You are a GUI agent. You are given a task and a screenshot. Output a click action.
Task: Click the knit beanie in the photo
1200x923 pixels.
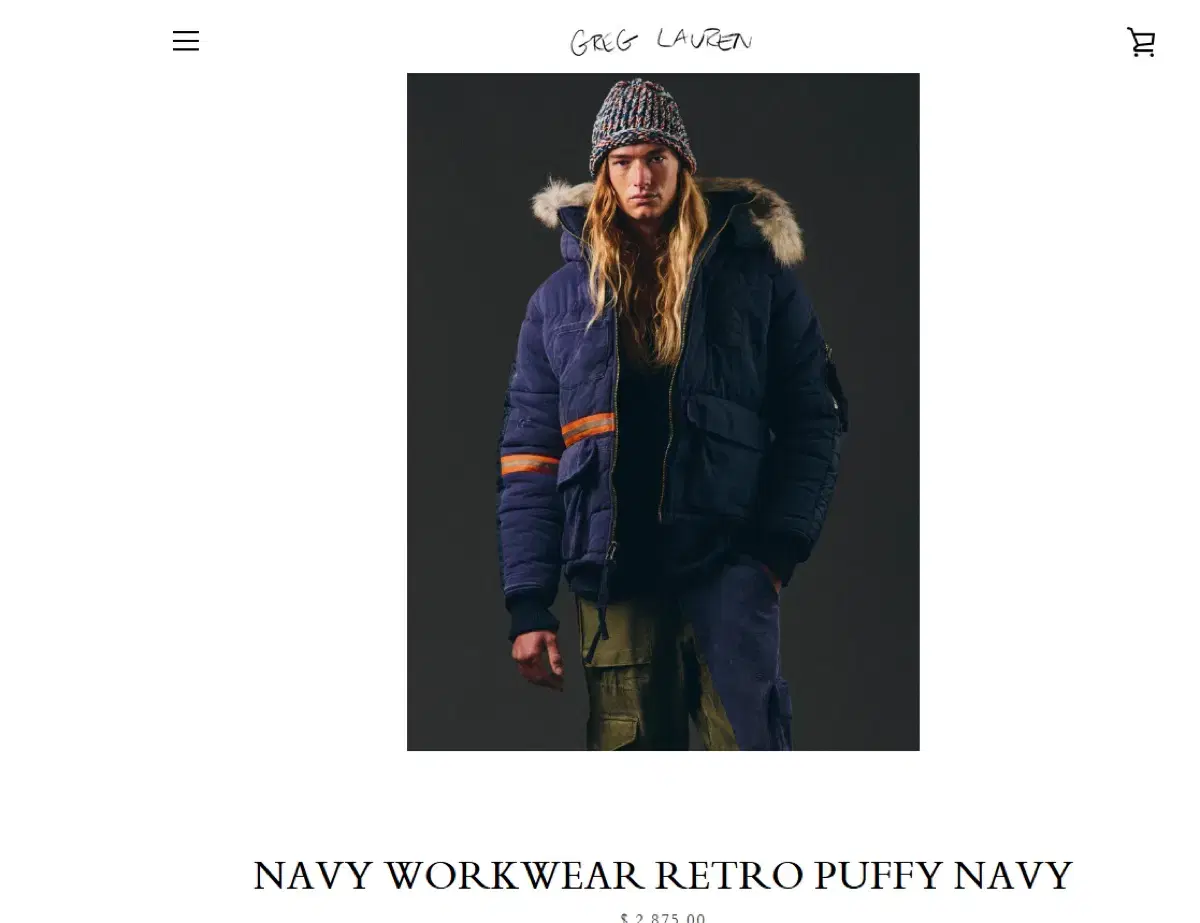(x=642, y=125)
